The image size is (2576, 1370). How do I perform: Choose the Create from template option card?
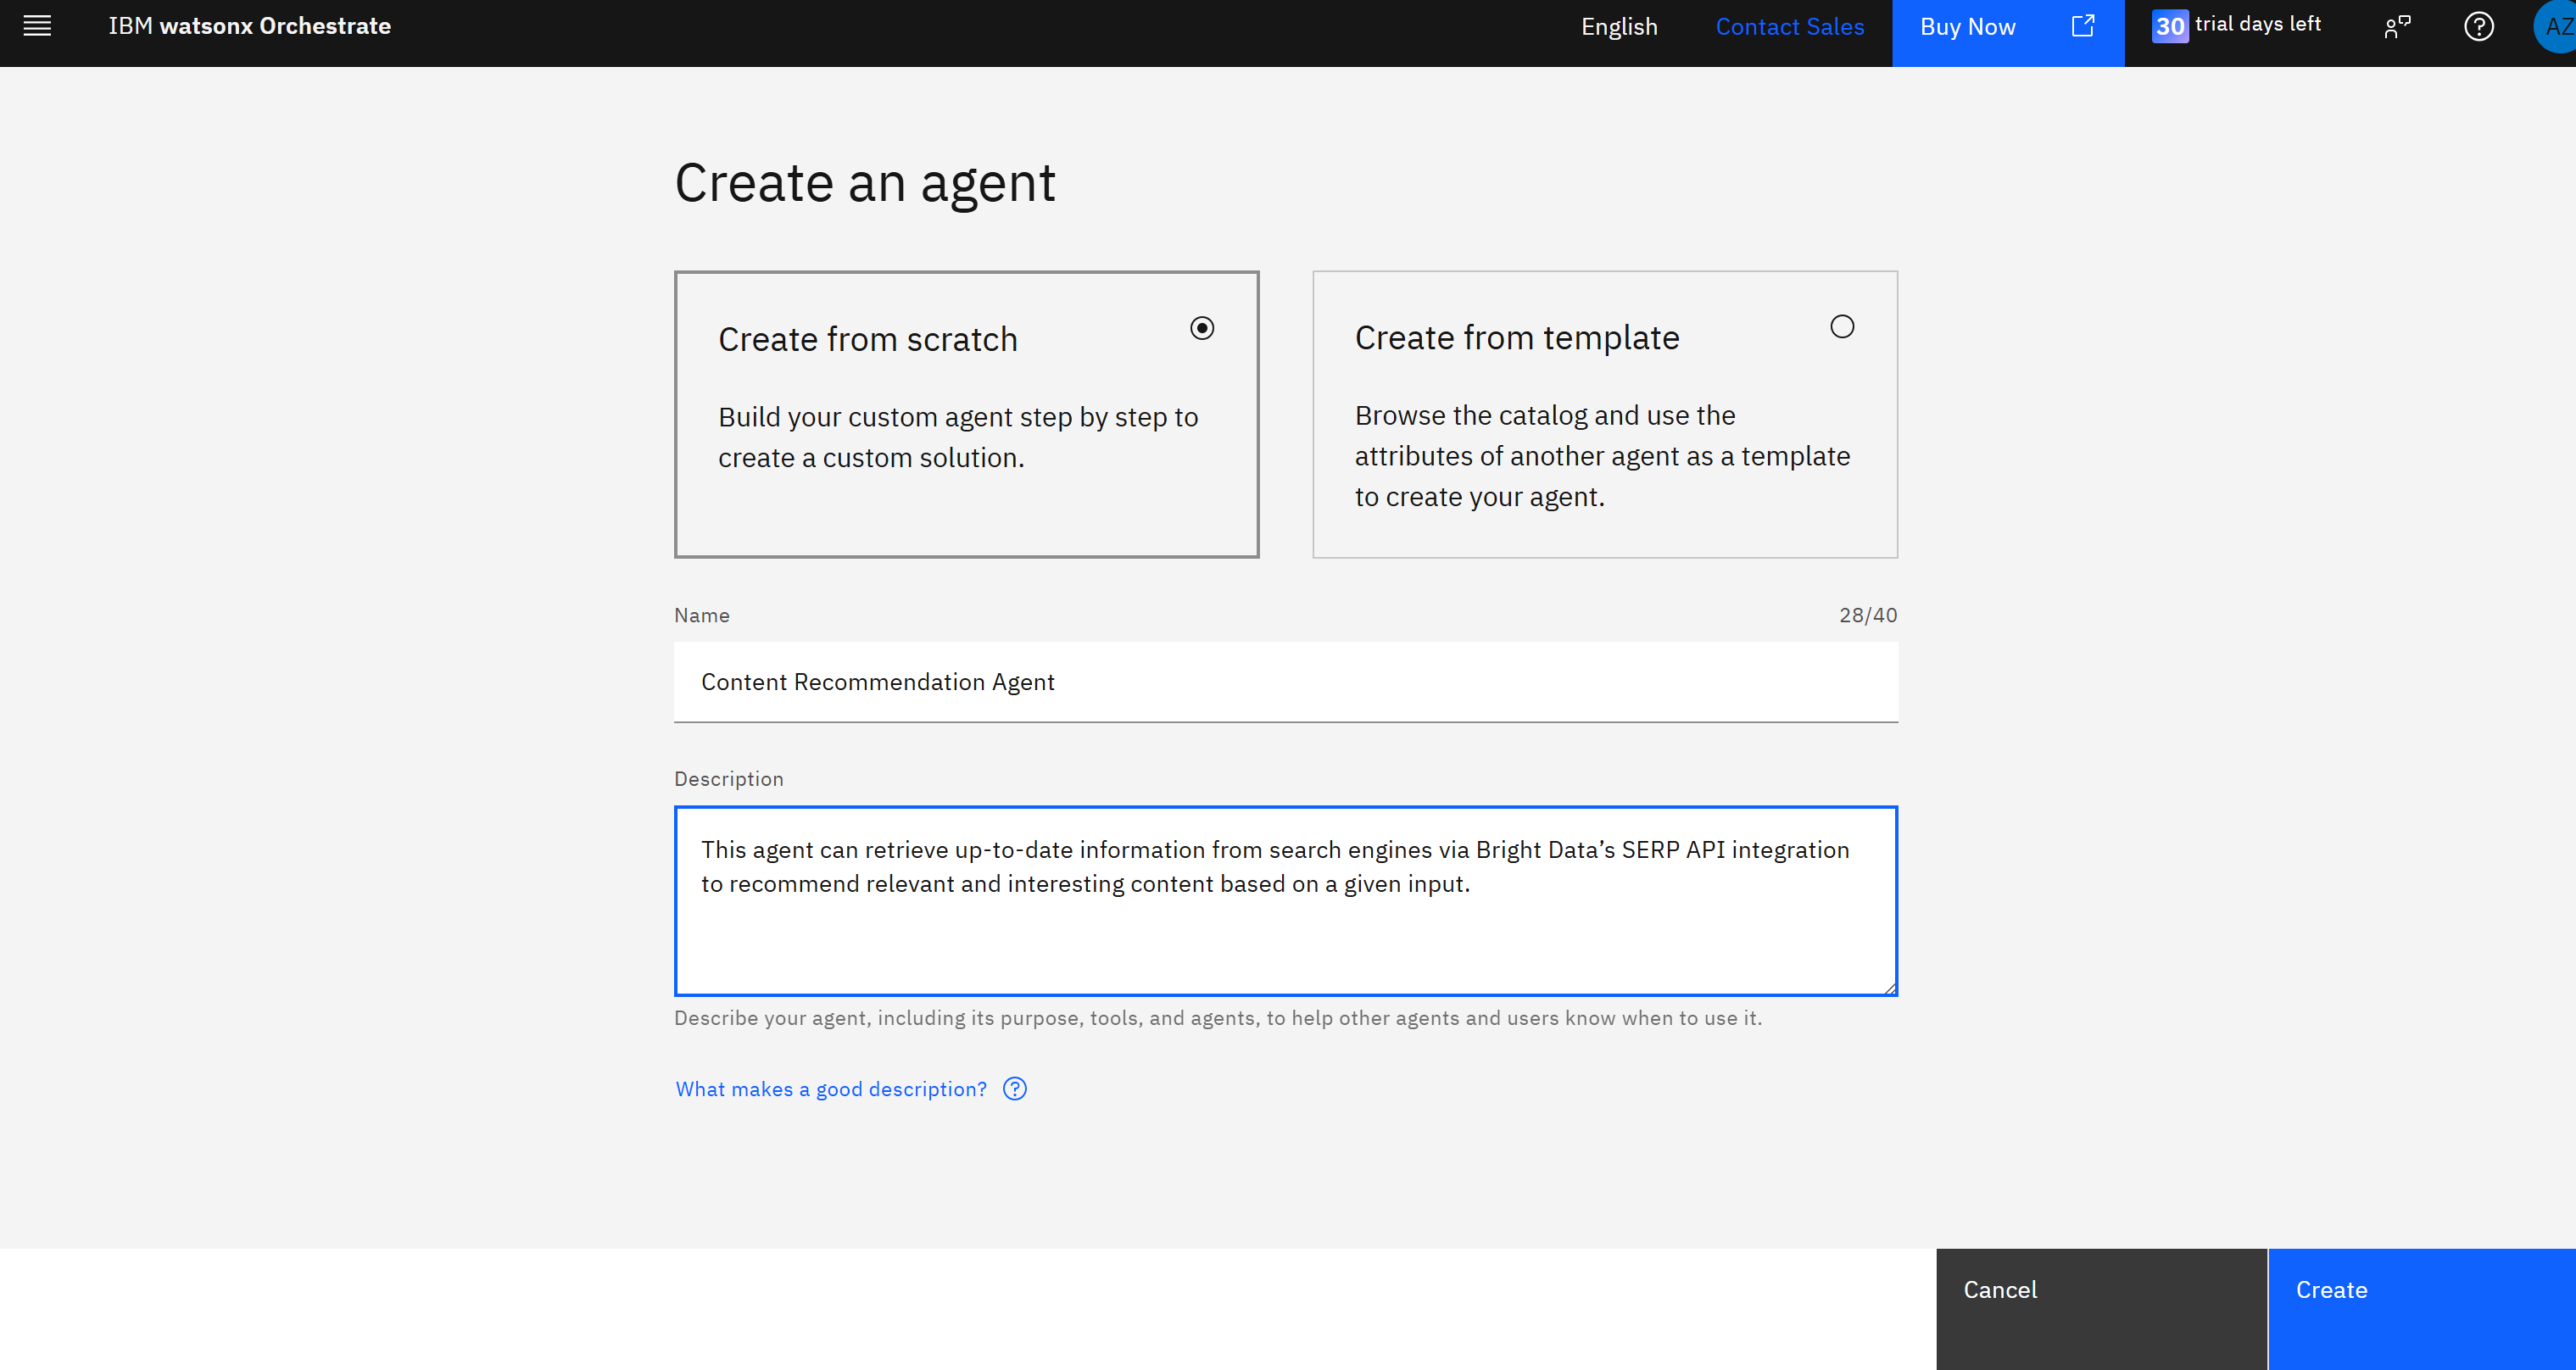tap(1604, 414)
